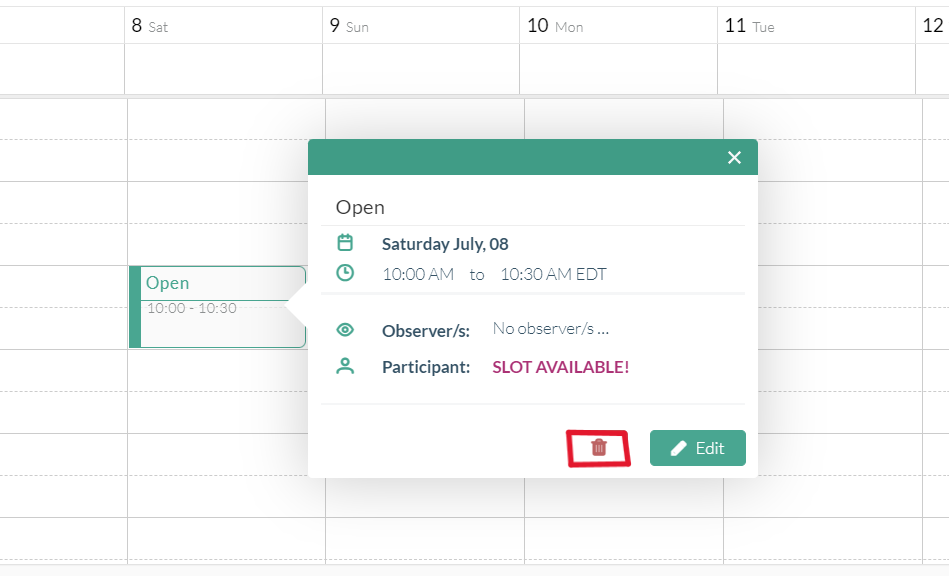Delete the appointment using the trash icon
The image size is (949, 576).
[598, 447]
